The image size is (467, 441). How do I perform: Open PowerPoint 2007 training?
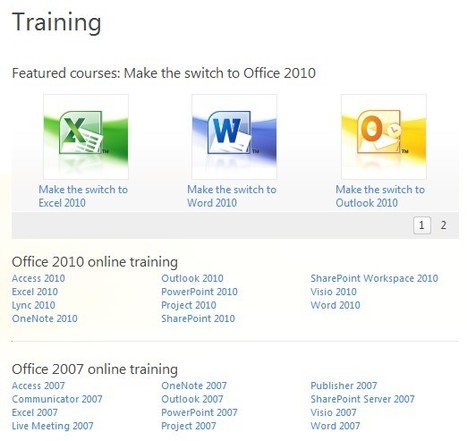coord(199,412)
